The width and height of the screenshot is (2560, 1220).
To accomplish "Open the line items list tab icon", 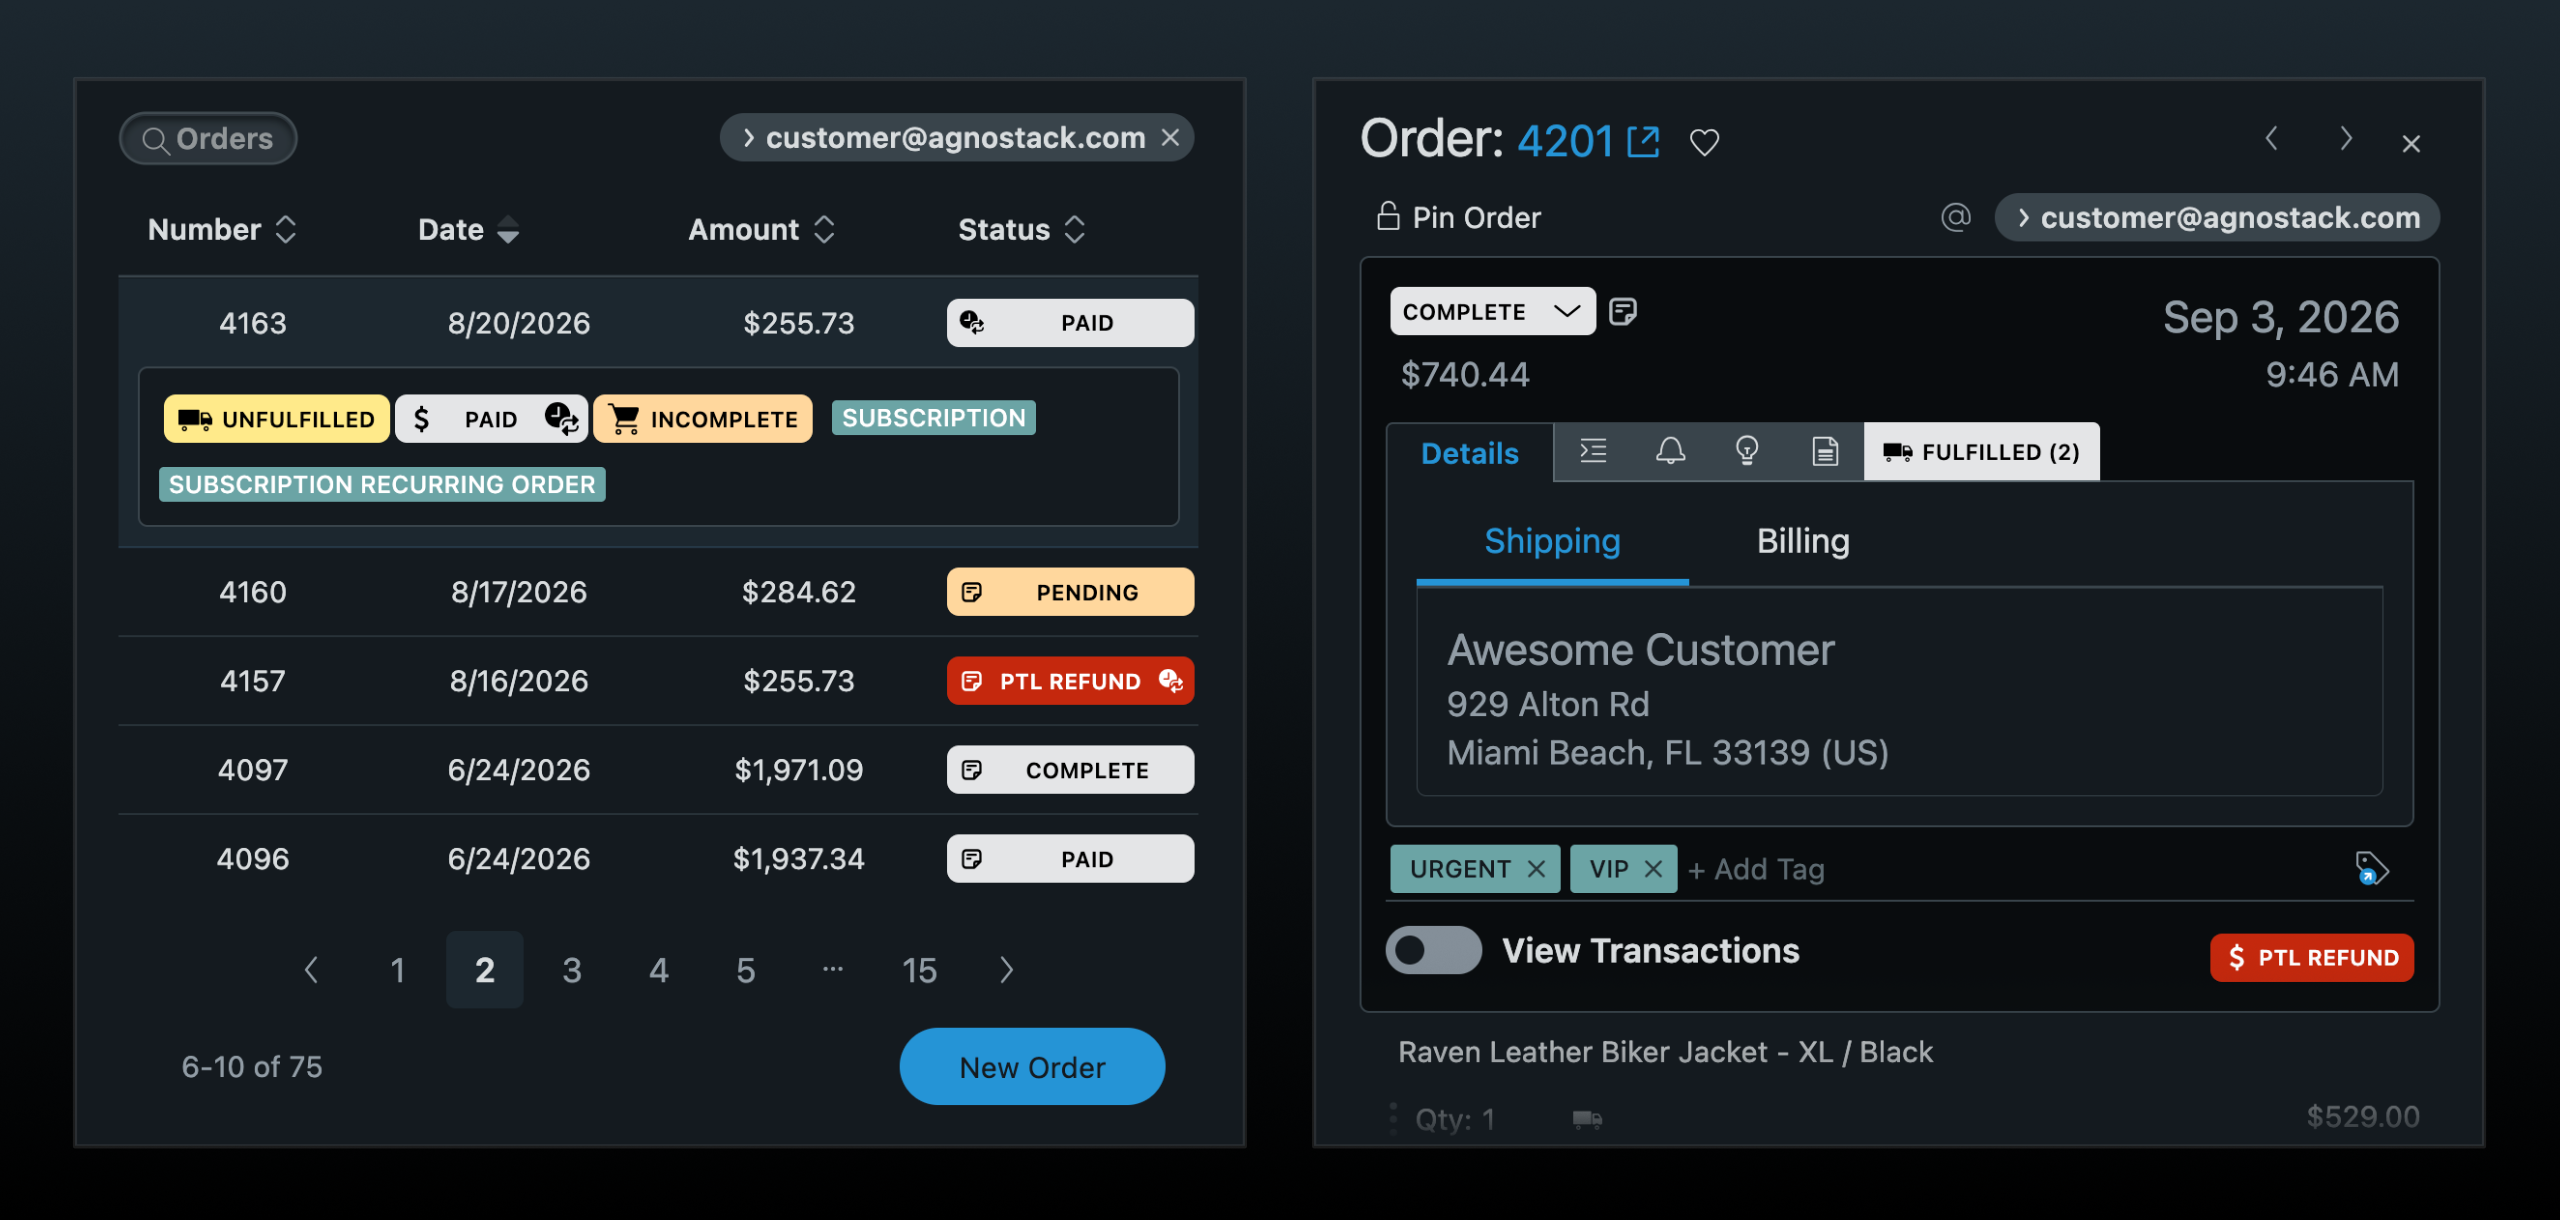I will point(1593,451).
